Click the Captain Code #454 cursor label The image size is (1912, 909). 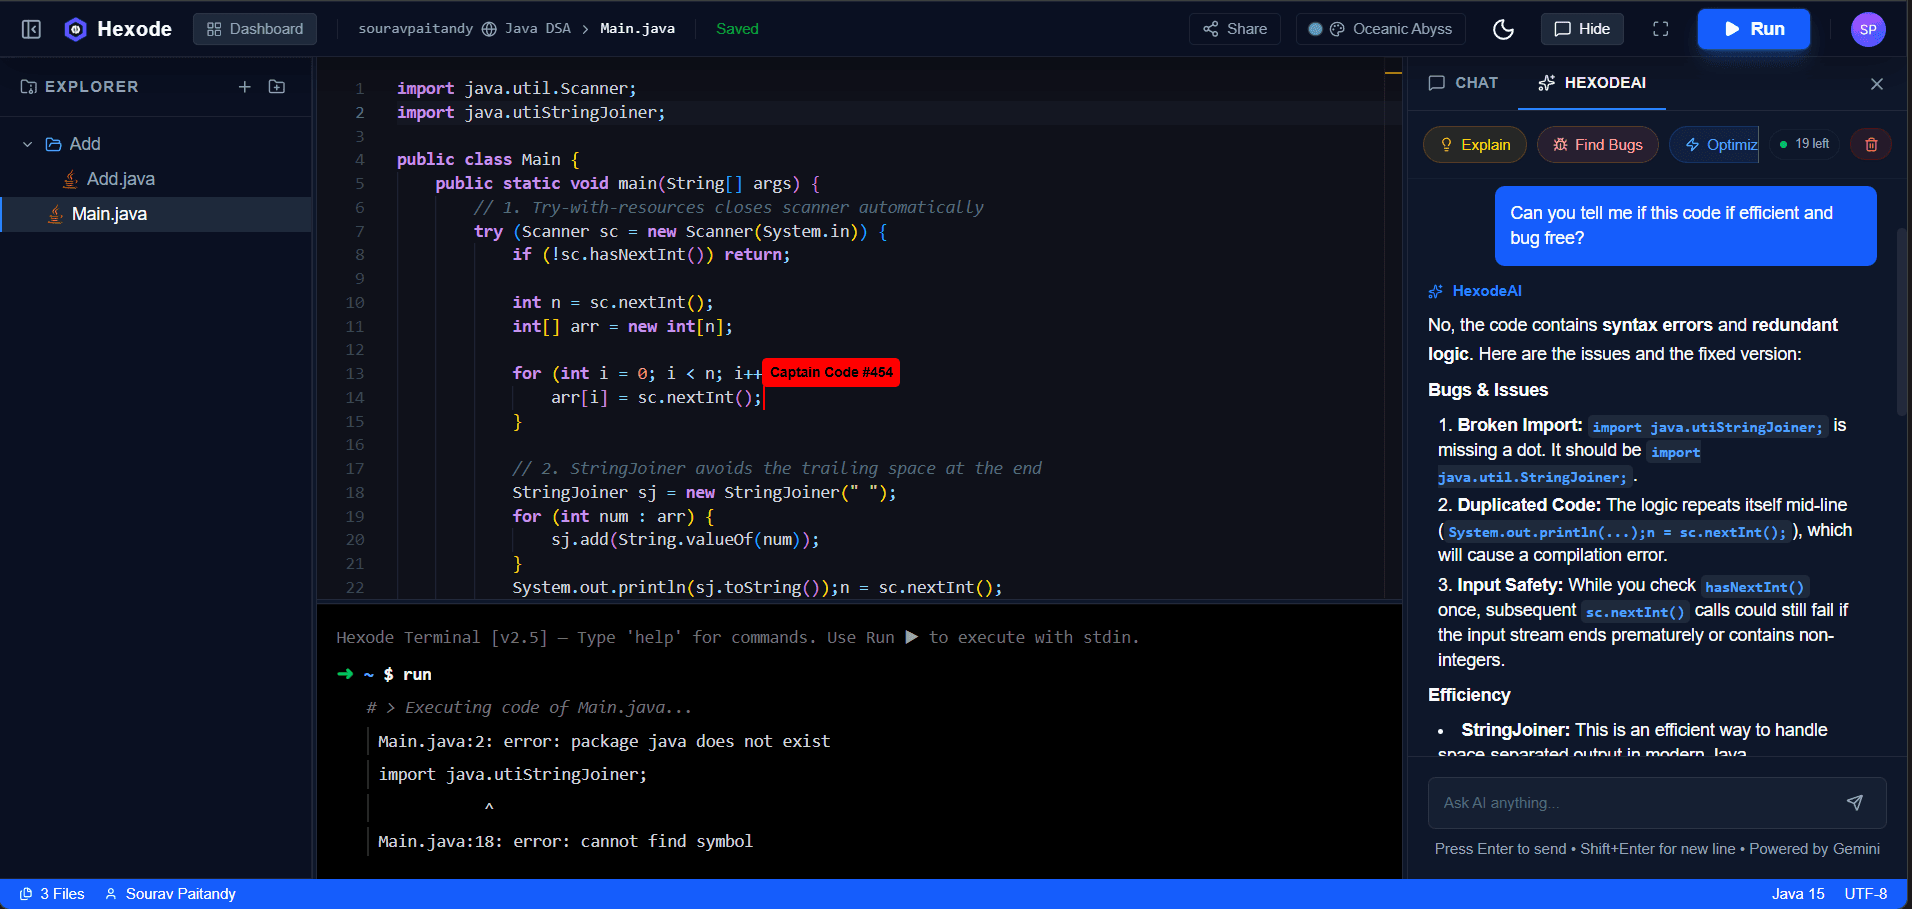[831, 373]
